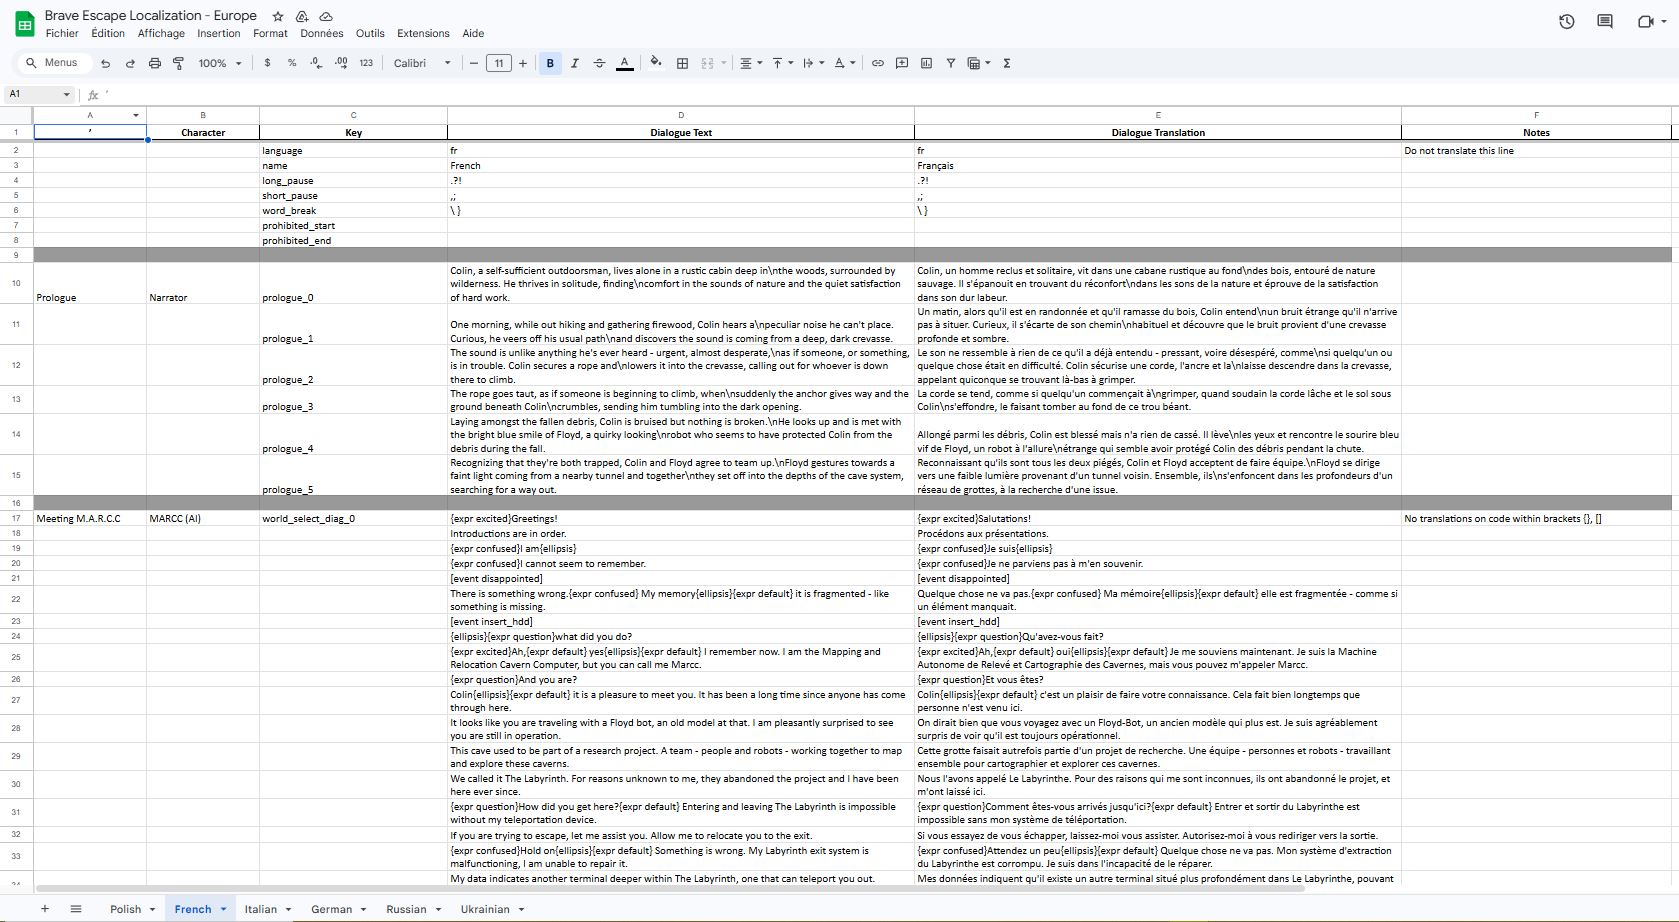Screen dimensions: 1679x922
Task: Decrease decimal places
Action: [316, 63]
